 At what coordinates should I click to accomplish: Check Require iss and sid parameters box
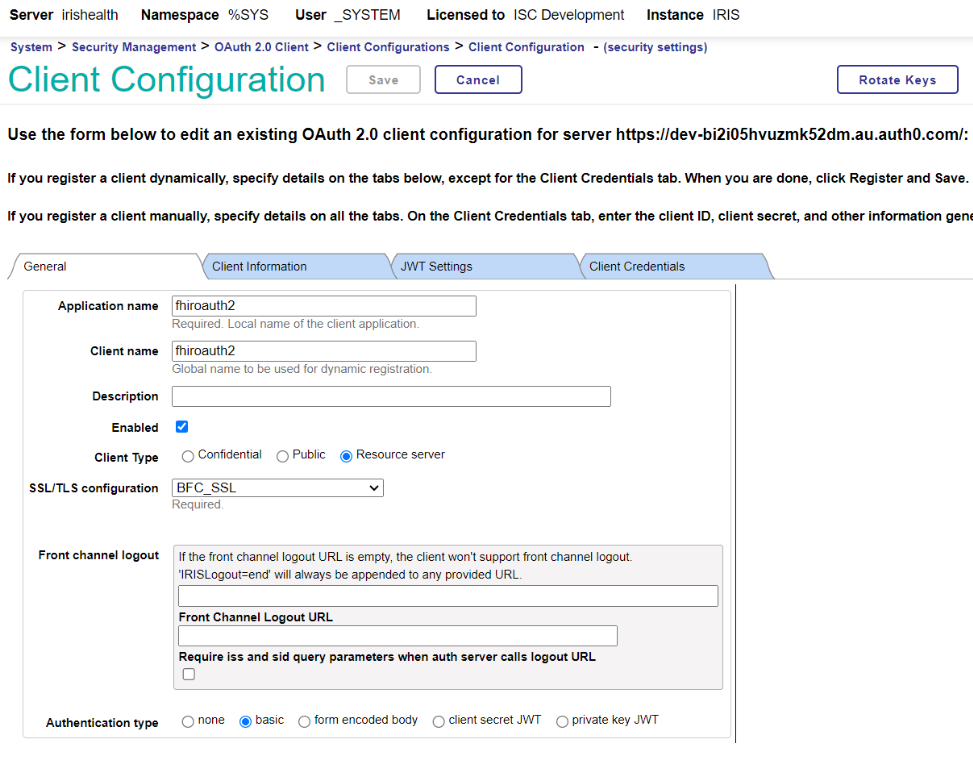point(188,674)
